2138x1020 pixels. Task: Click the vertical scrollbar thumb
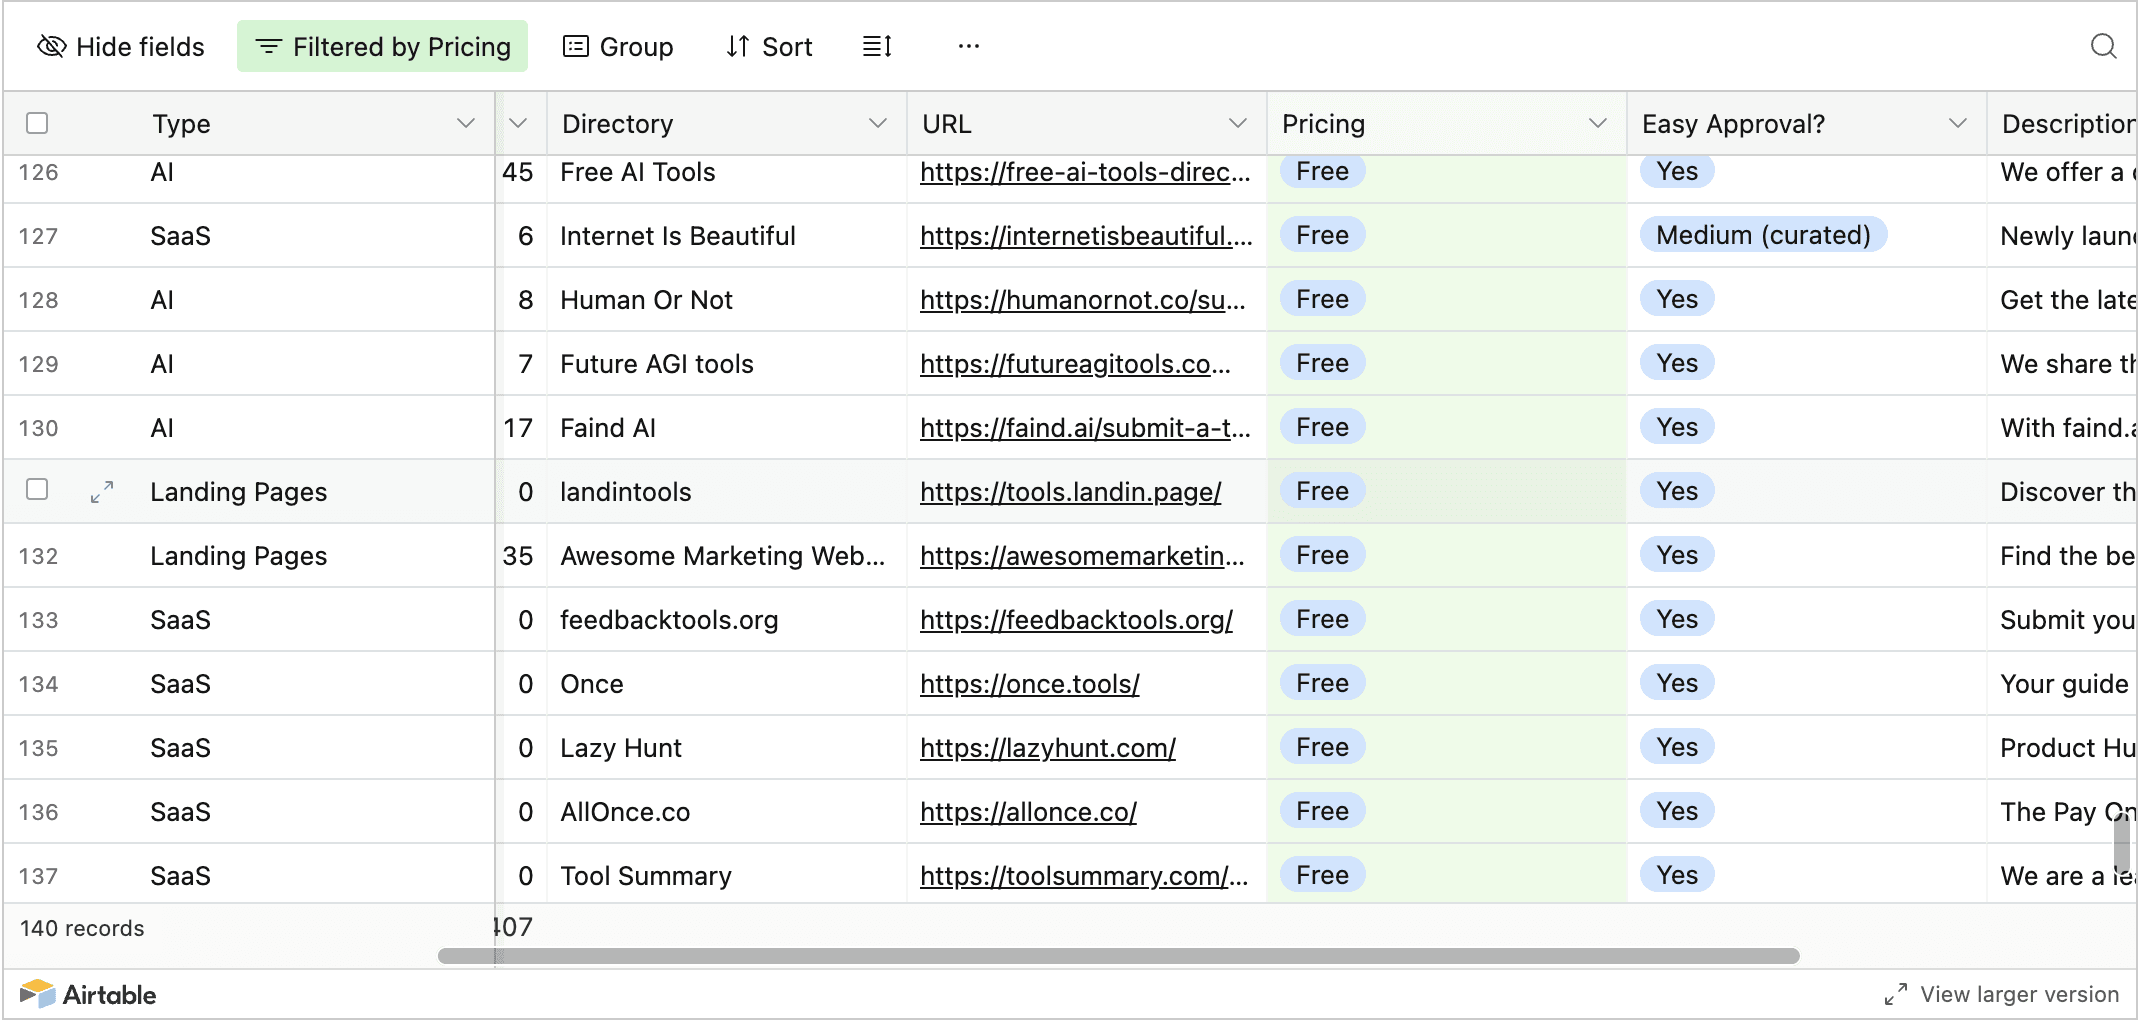point(2121,844)
